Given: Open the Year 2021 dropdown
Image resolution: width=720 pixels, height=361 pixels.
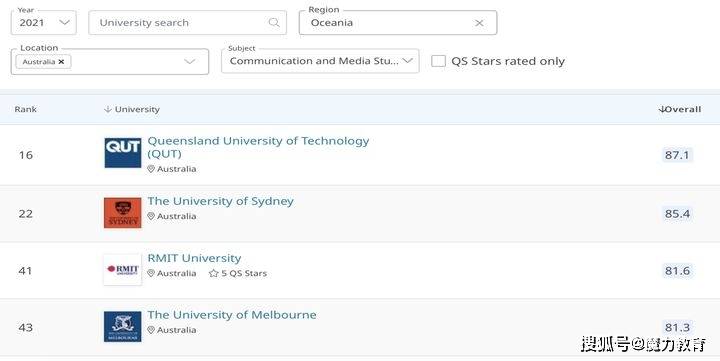Looking at the screenshot, I should (44, 23).
